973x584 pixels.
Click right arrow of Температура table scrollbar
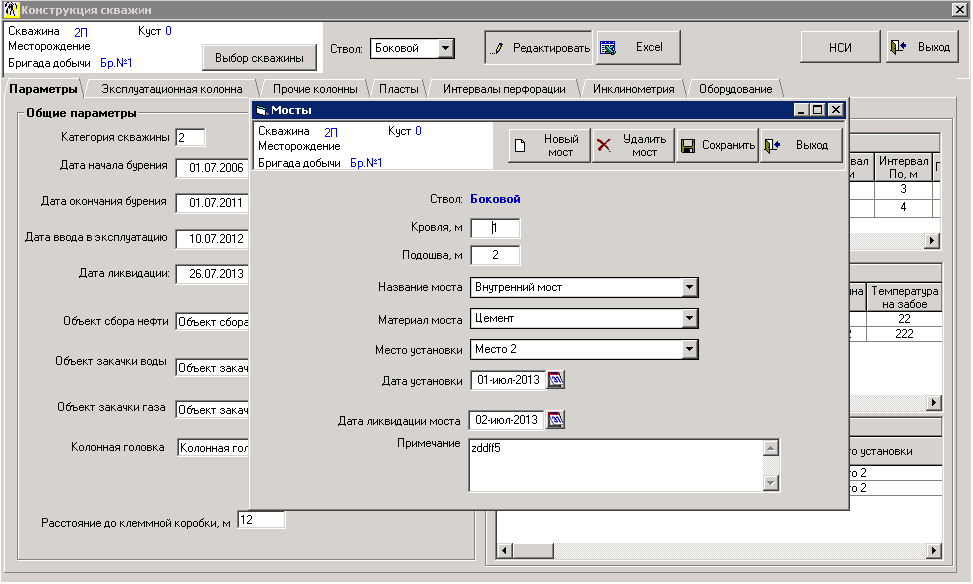point(934,403)
